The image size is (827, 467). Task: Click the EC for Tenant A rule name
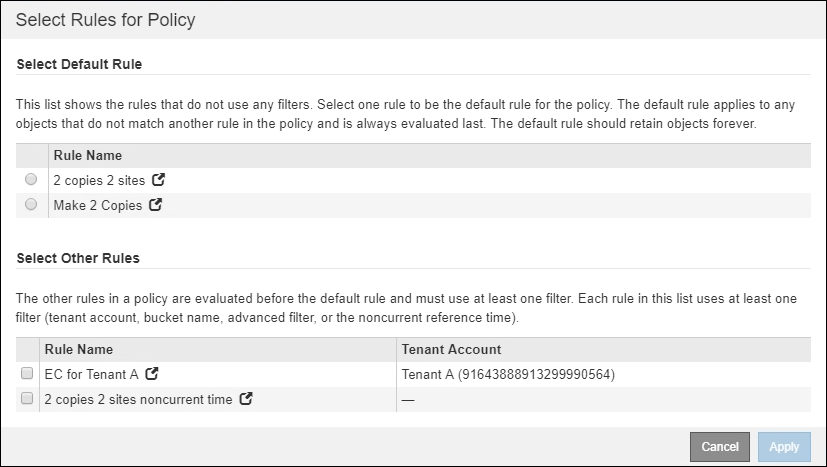(92, 374)
